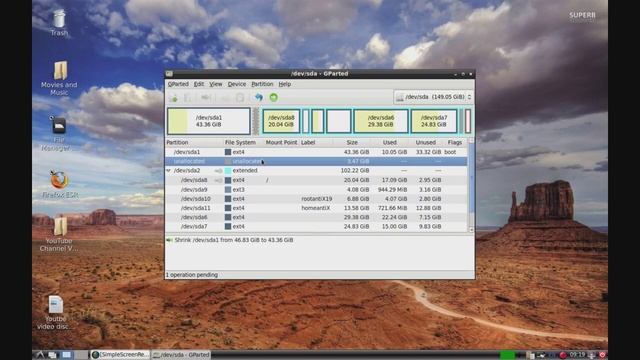640x360 pixels.
Task: Click the red power icon at taskbar end
Action: 602,355
